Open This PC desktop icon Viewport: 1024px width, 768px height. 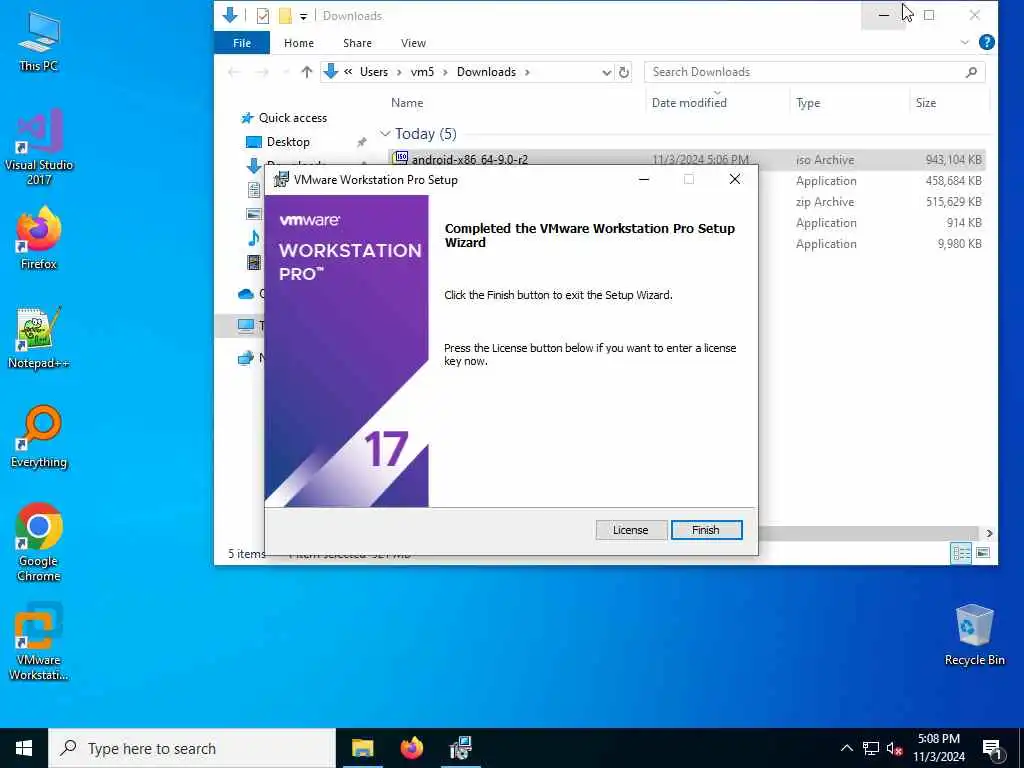(39, 40)
